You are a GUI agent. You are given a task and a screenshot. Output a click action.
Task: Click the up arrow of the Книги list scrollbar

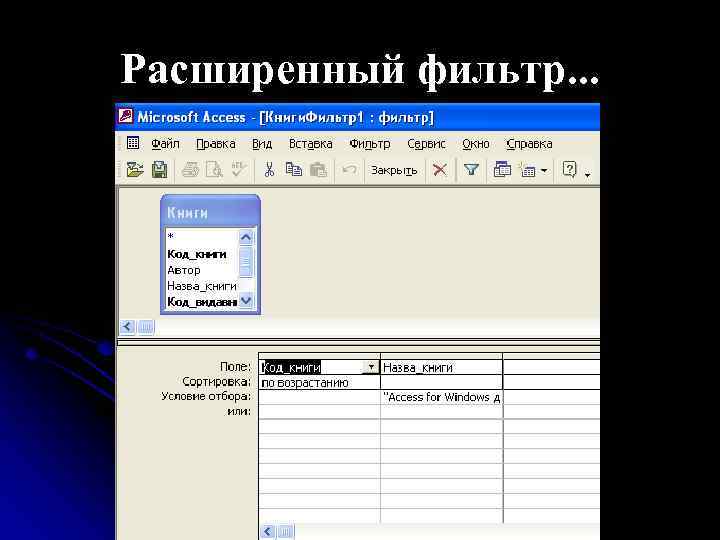[x=246, y=237]
